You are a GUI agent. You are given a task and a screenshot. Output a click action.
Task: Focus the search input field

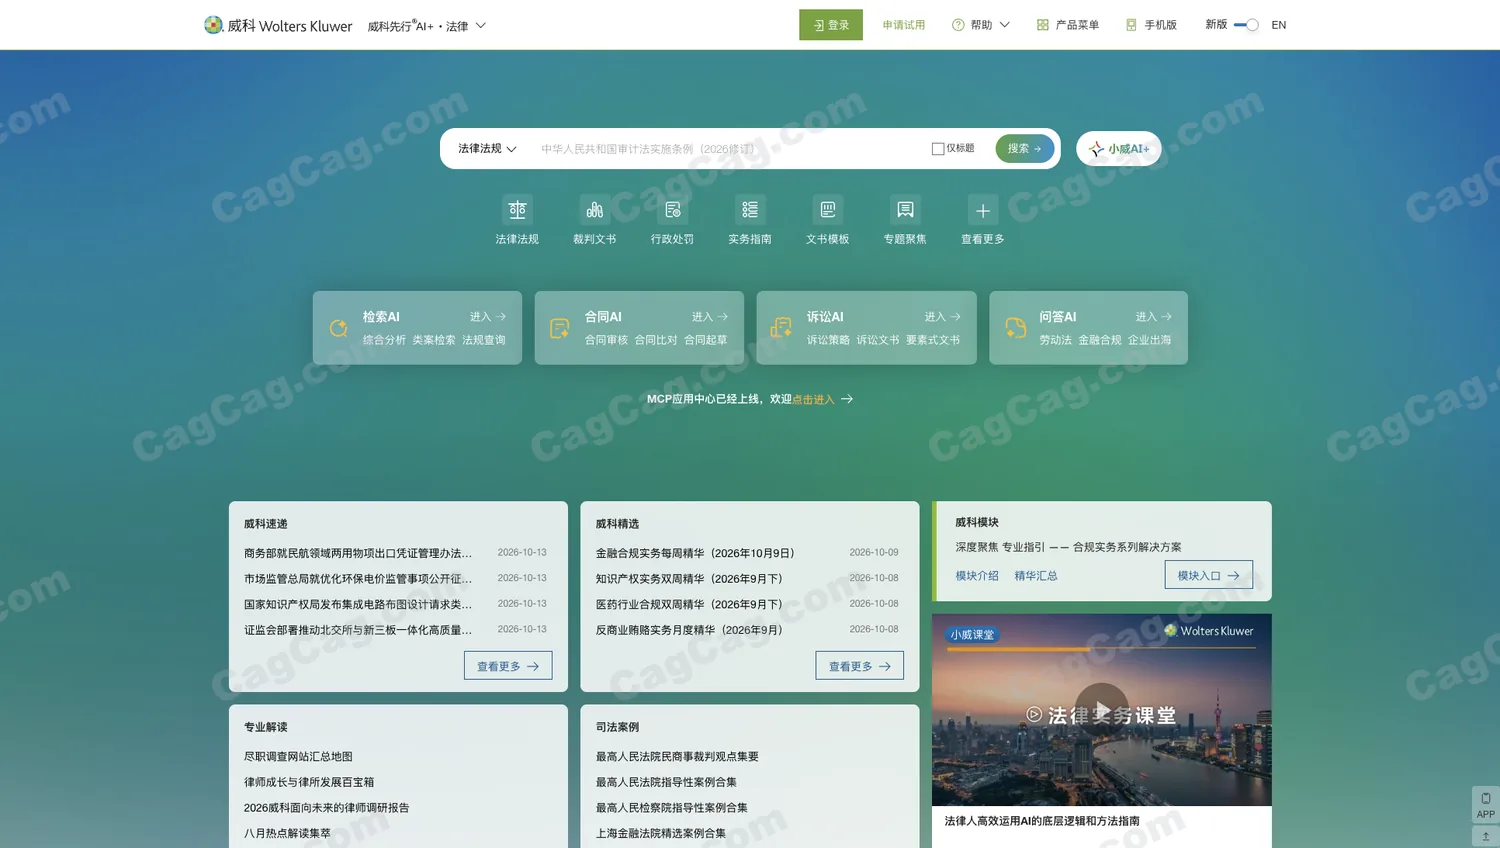tap(730, 149)
